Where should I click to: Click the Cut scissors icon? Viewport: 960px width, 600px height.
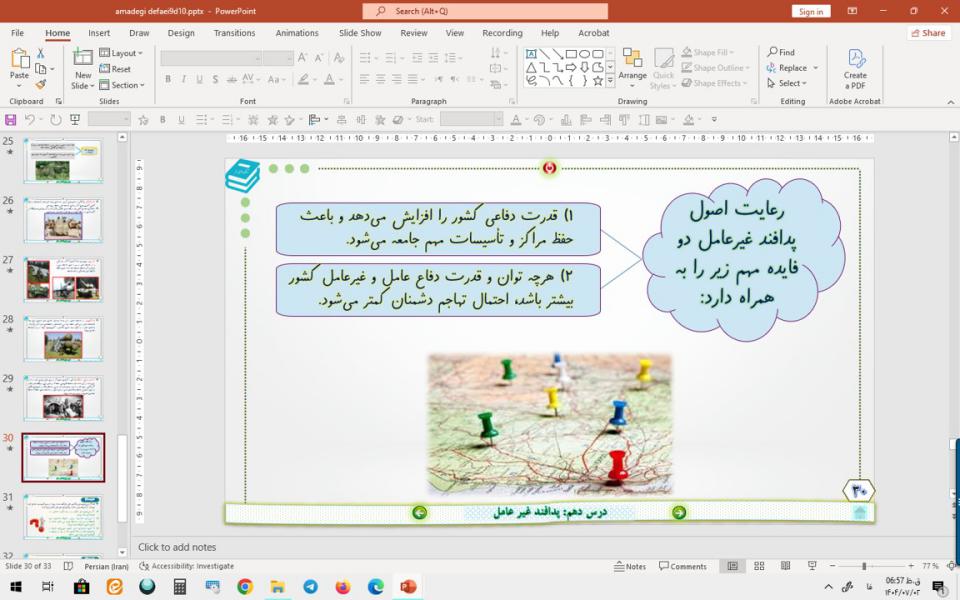click(41, 53)
